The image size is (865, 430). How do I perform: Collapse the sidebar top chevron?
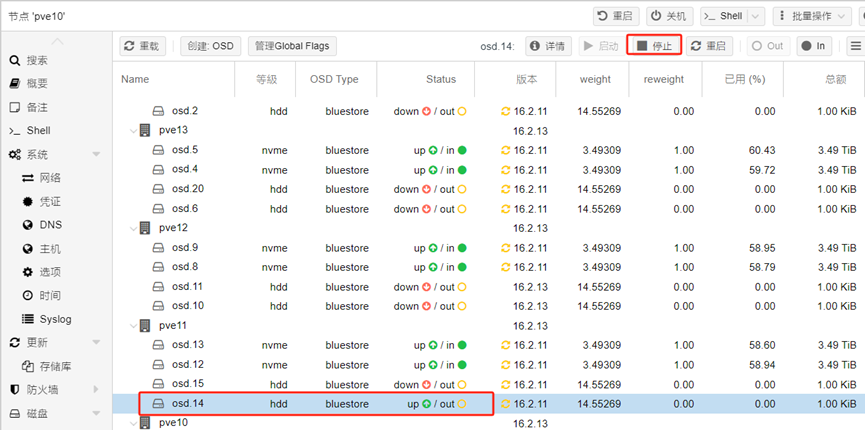(x=57, y=41)
